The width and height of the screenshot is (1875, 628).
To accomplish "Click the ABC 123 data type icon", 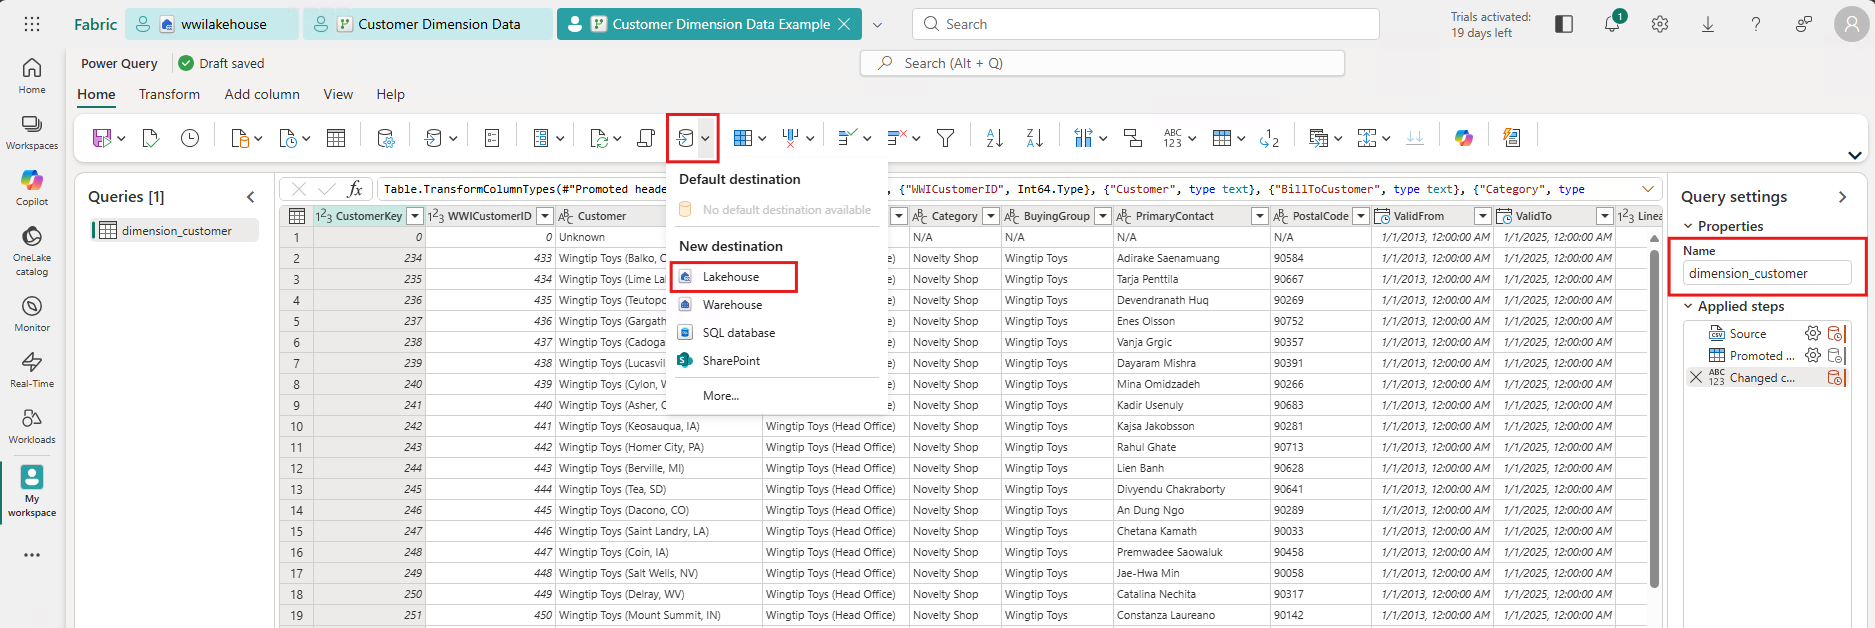I will pos(1173,138).
